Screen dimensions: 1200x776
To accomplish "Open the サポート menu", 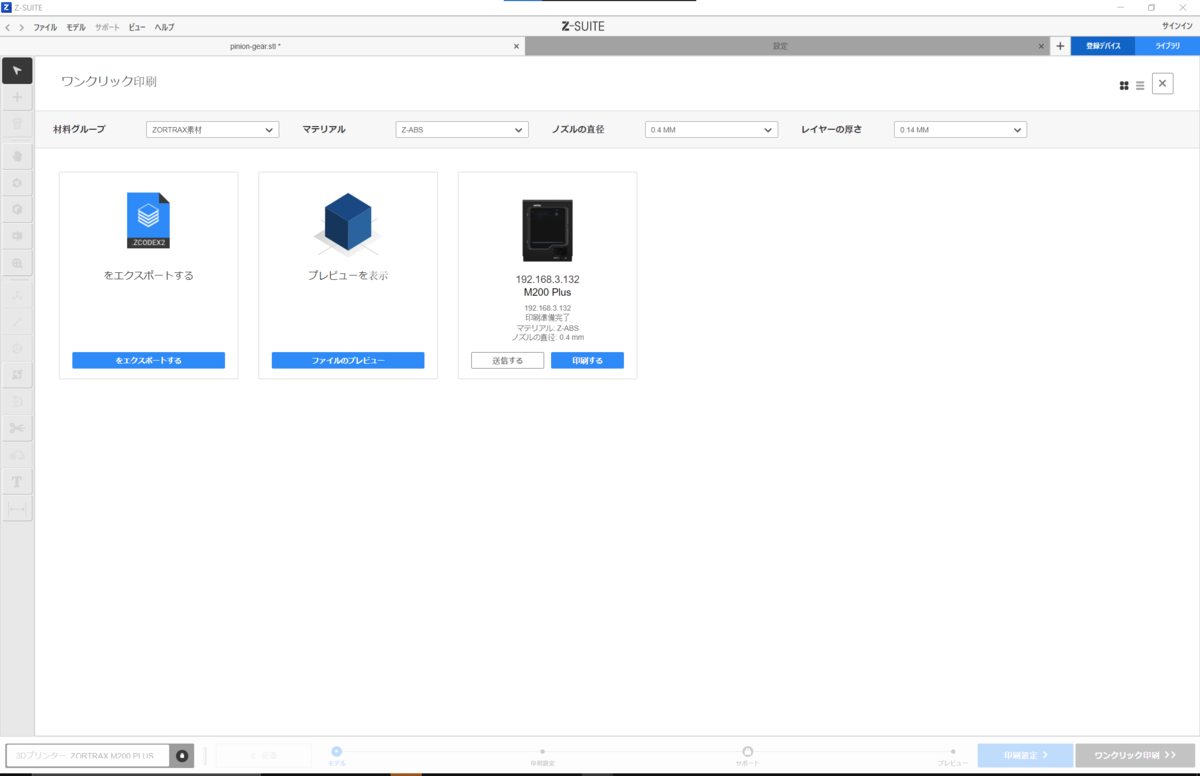I will point(107,27).
